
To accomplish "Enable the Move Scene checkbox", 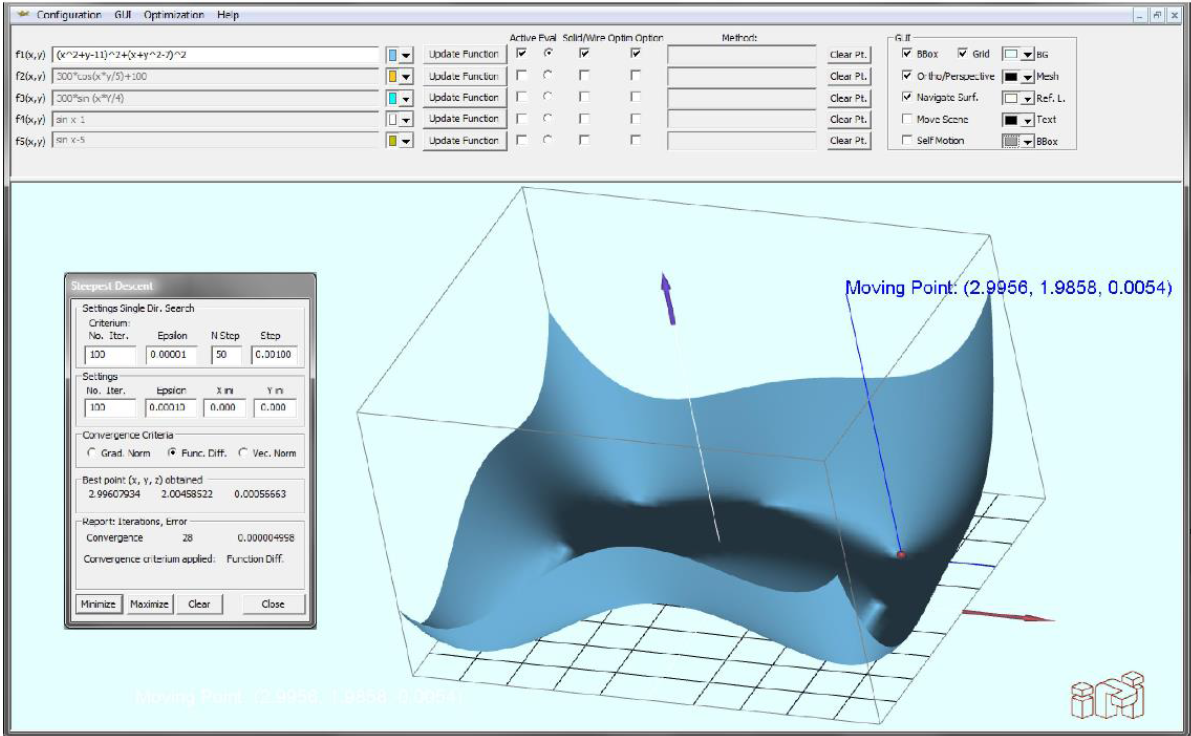I will tap(907, 119).
